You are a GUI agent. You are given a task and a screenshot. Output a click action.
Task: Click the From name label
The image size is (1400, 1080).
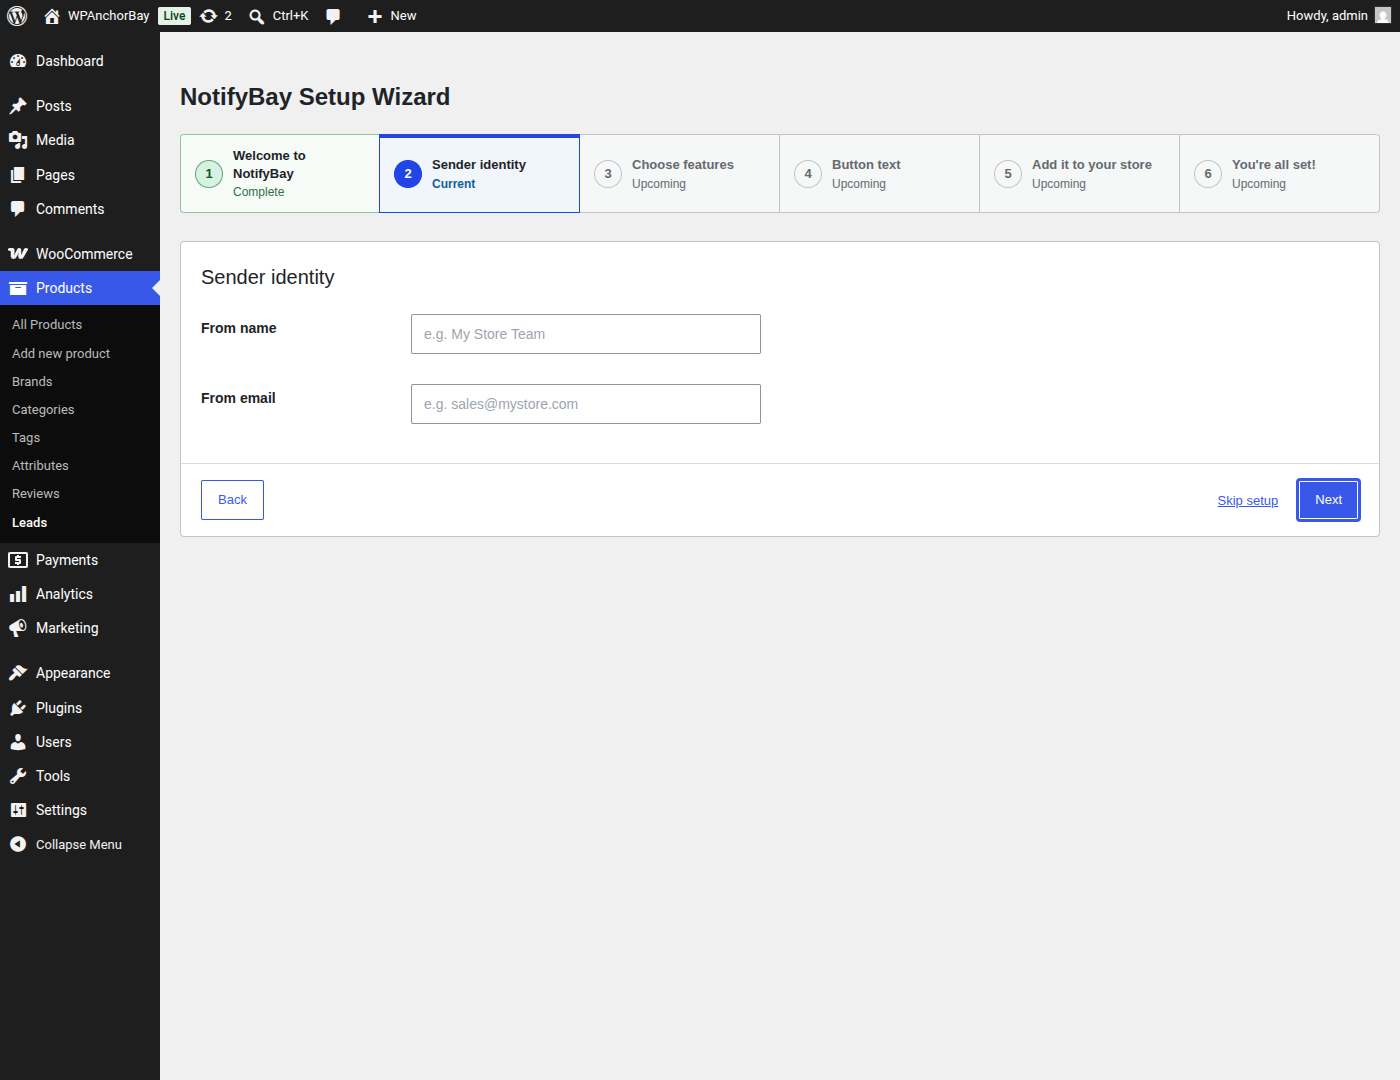tap(239, 328)
